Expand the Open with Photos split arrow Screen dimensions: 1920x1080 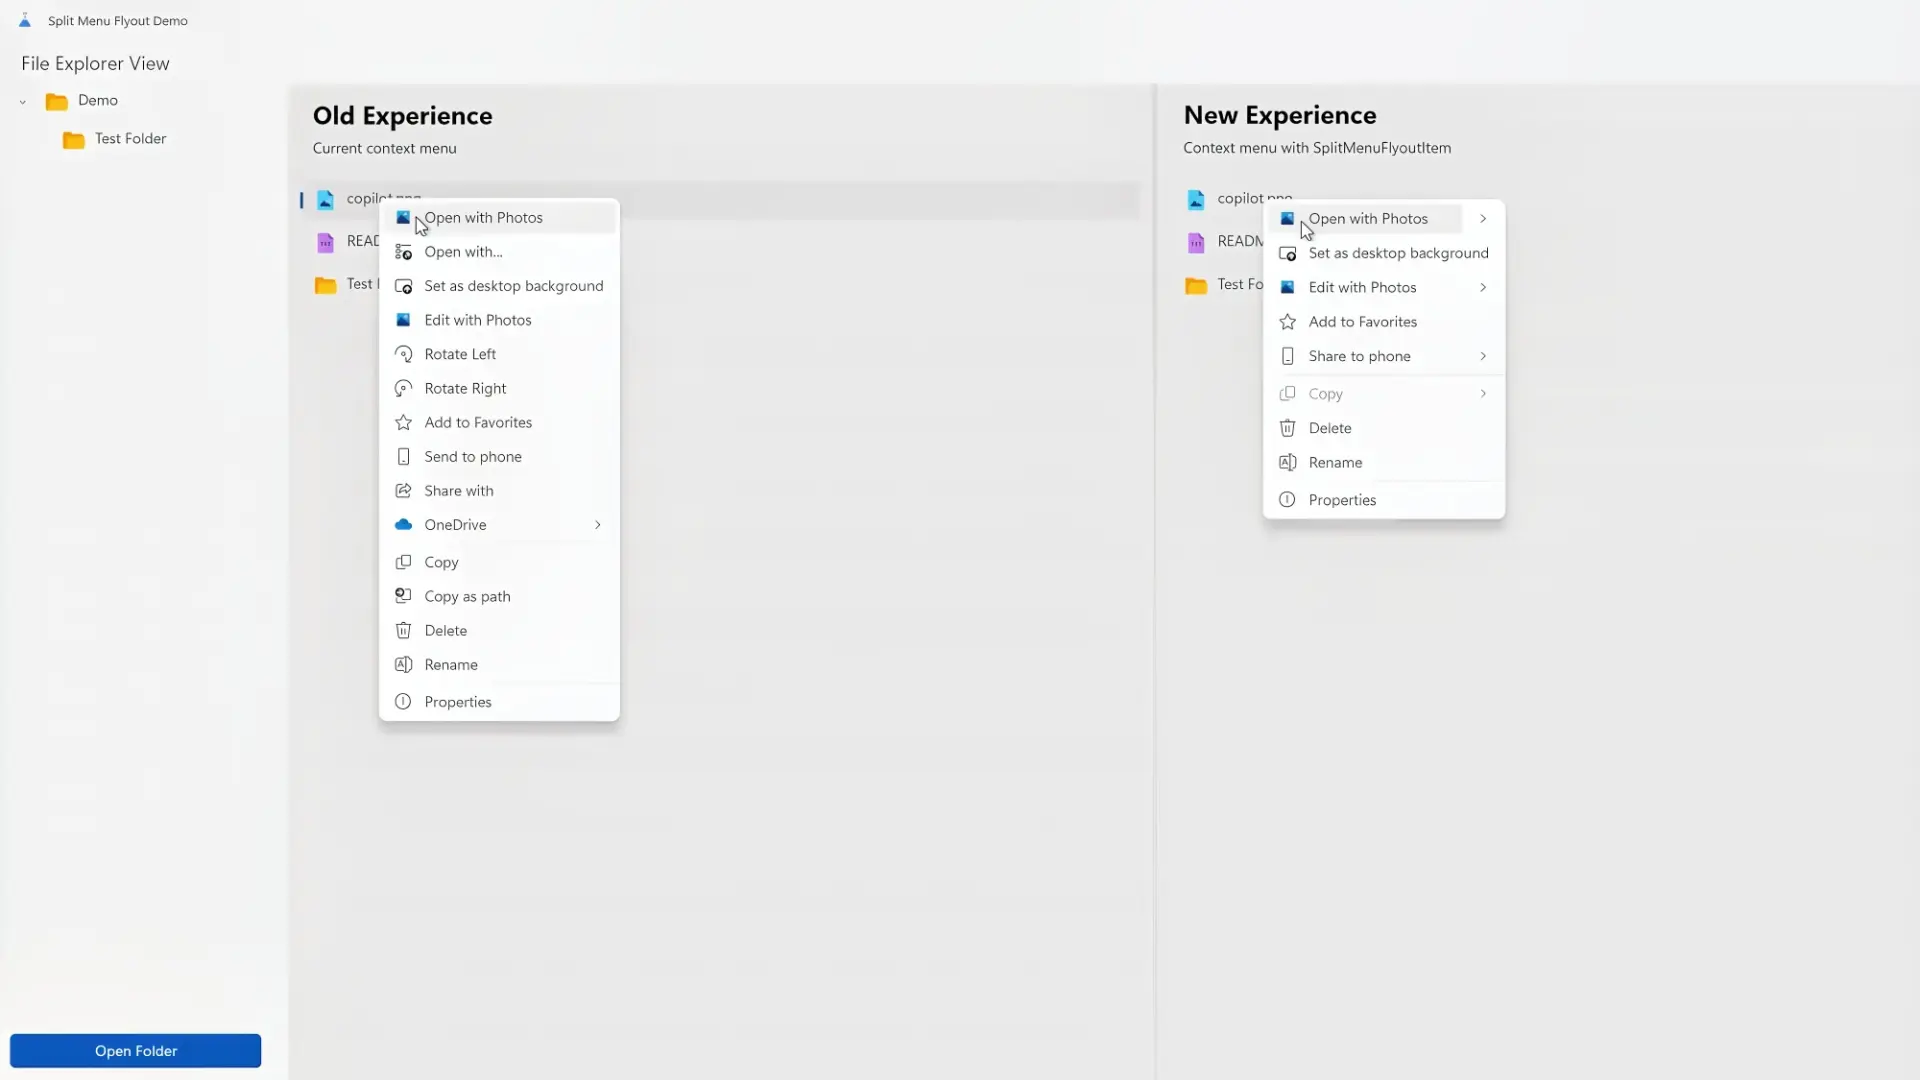[x=1483, y=218]
